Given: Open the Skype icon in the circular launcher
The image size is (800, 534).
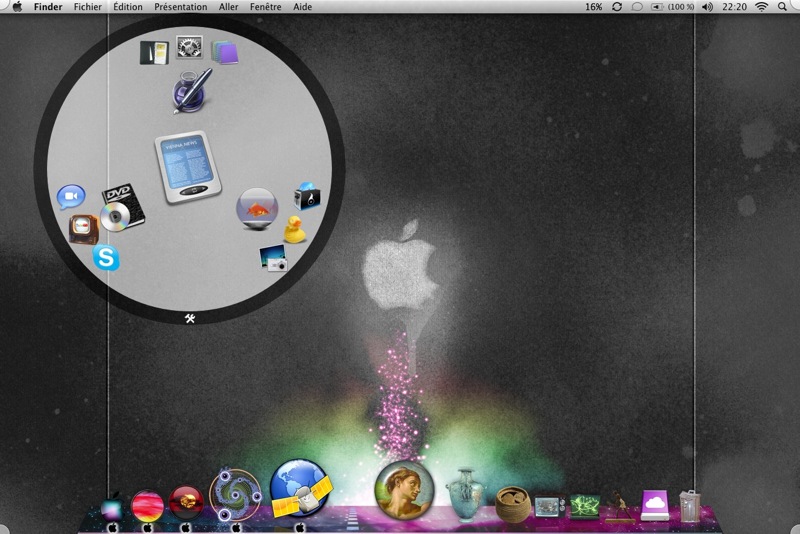Looking at the screenshot, I should click(x=106, y=258).
